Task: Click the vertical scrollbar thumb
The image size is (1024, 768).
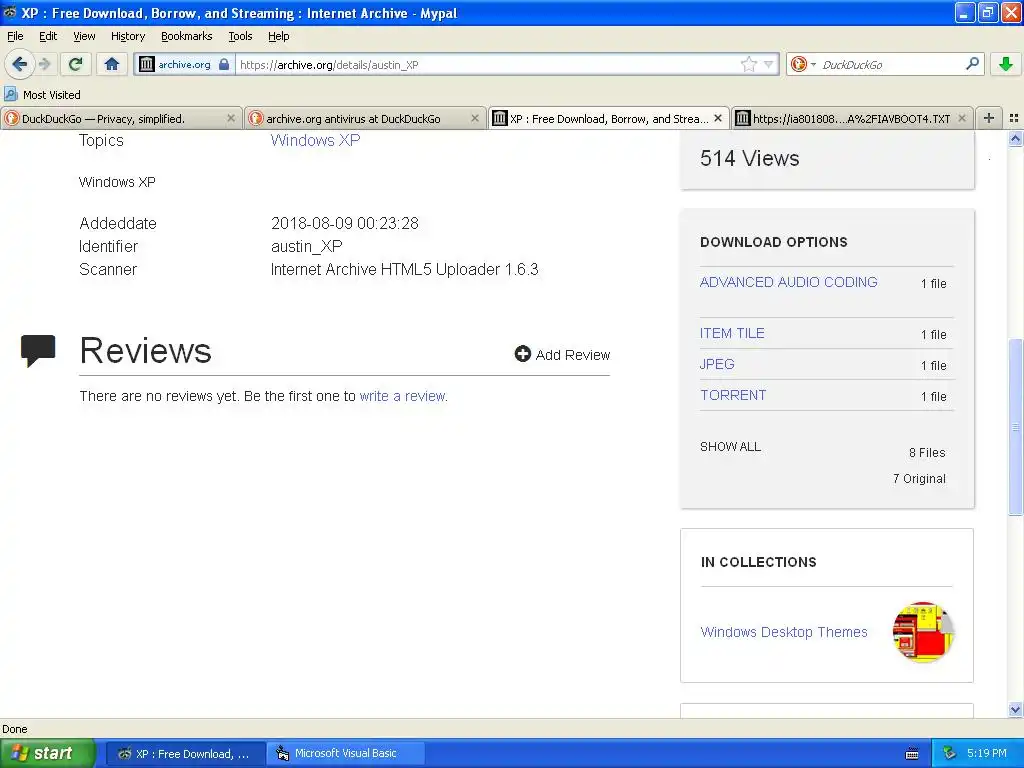Action: tap(1015, 426)
